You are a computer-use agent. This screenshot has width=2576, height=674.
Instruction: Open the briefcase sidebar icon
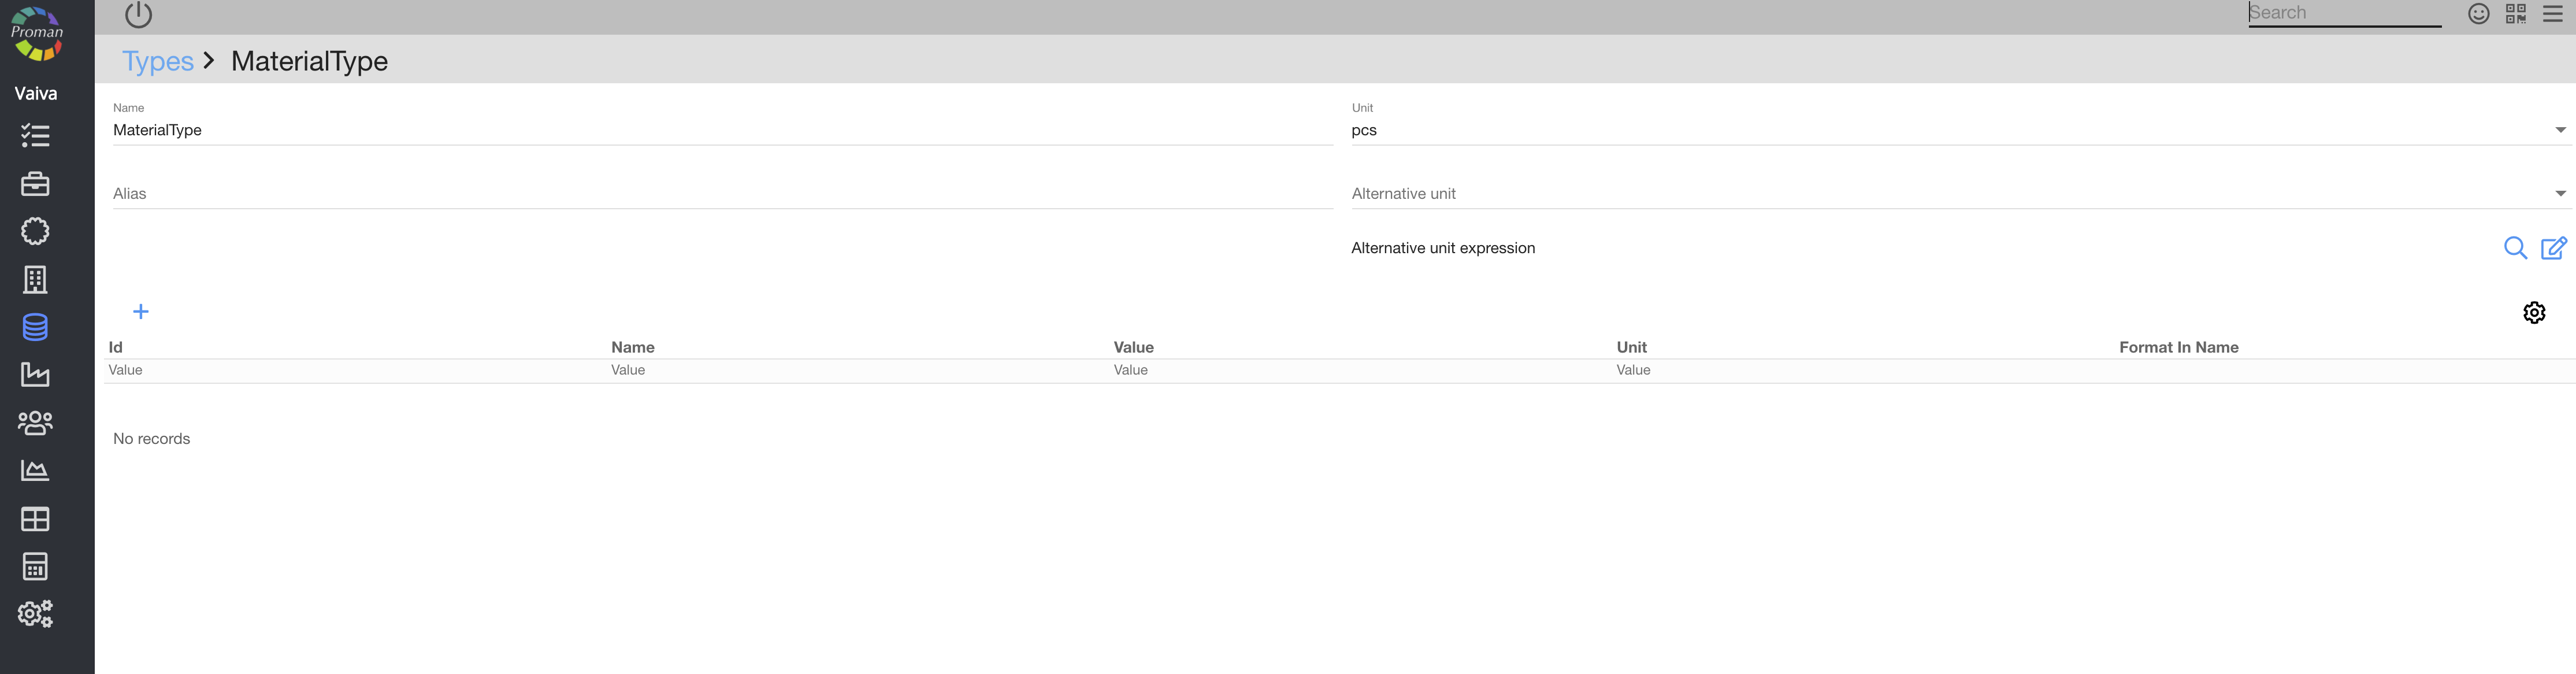(x=35, y=184)
